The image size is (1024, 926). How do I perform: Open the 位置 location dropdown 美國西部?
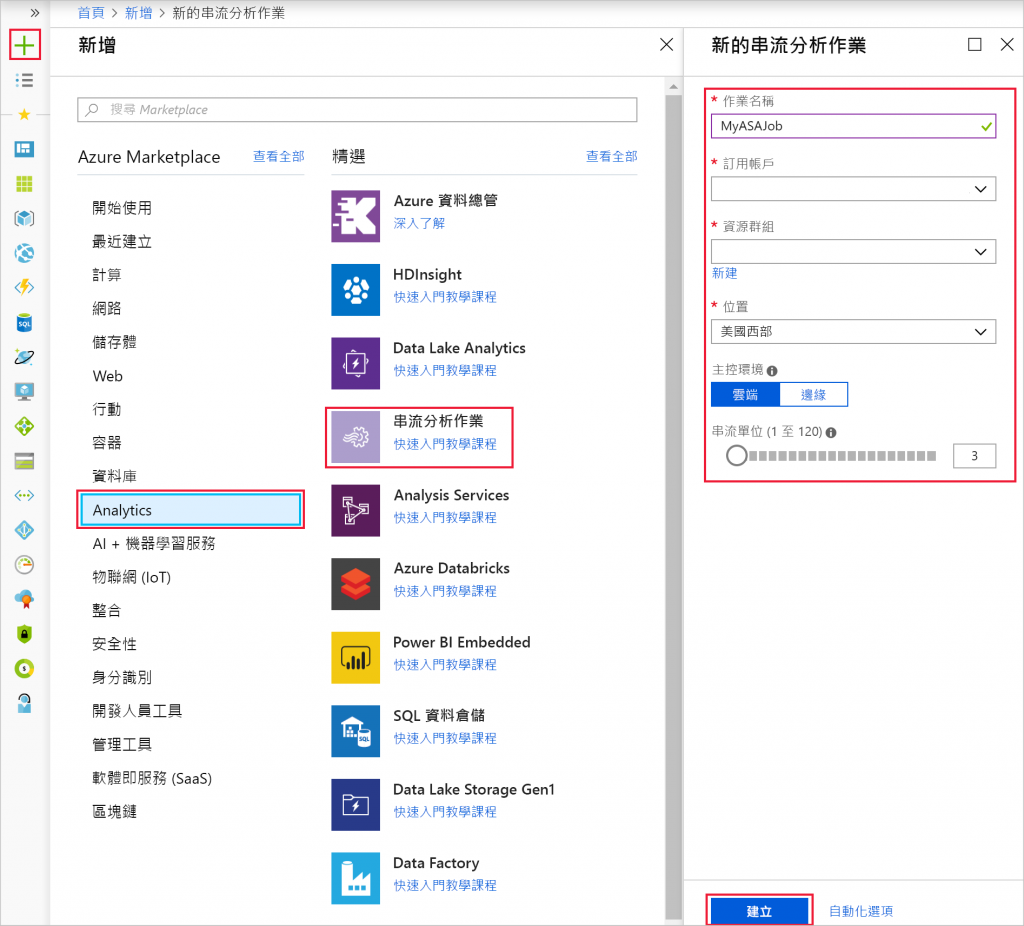point(853,332)
